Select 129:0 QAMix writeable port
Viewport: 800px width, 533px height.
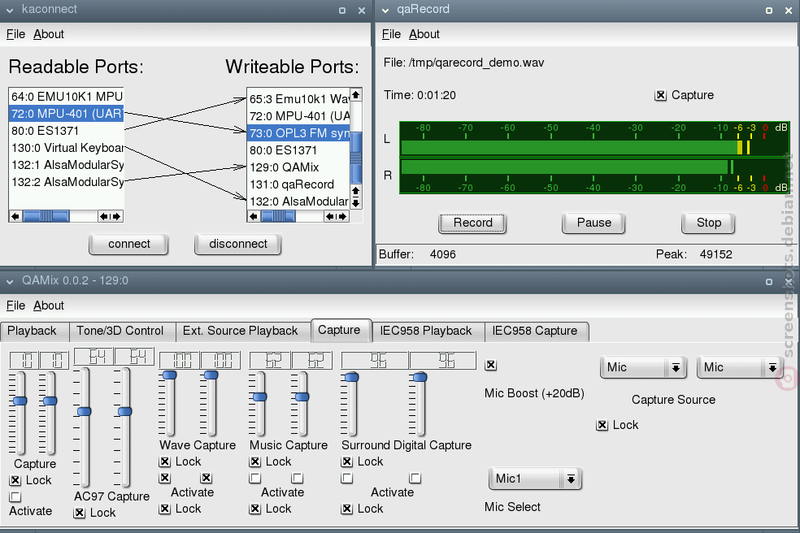pyautogui.click(x=299, y=167)
